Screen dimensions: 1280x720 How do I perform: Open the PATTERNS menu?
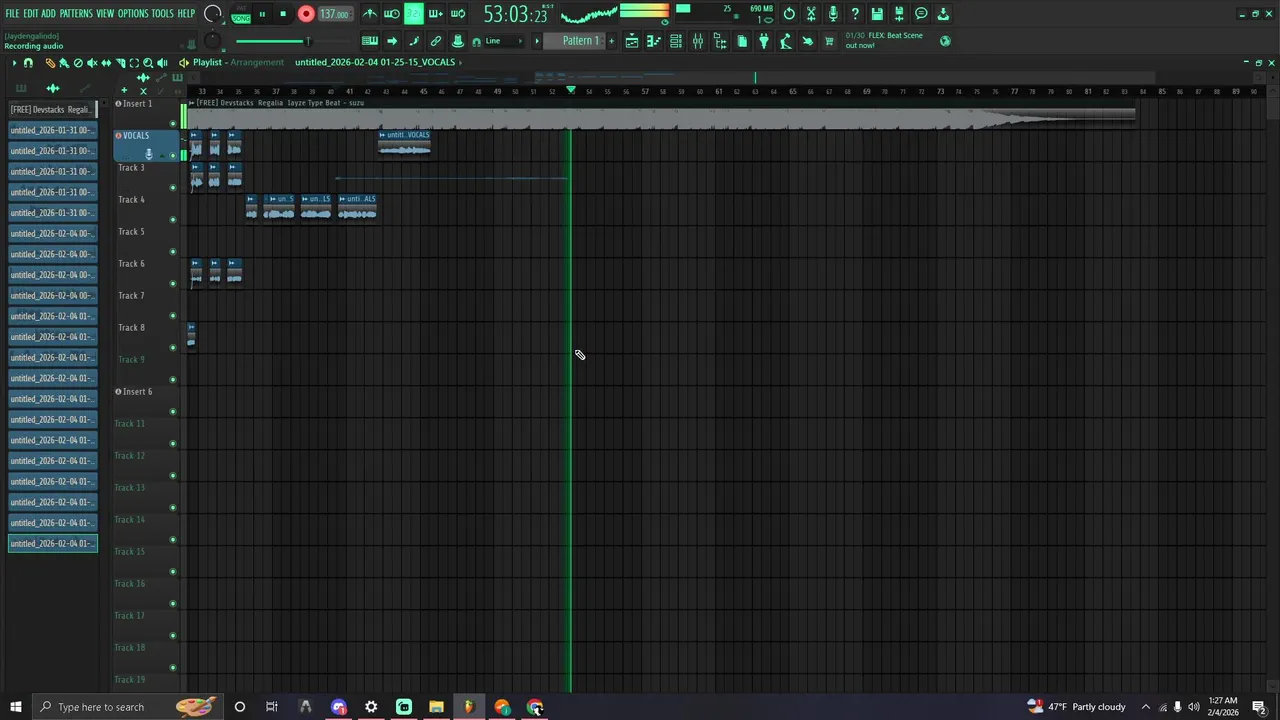point(76,14)
